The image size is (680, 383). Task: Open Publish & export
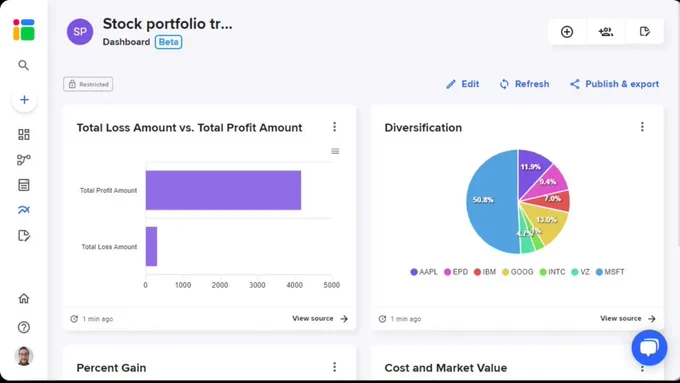pos(615,84)
